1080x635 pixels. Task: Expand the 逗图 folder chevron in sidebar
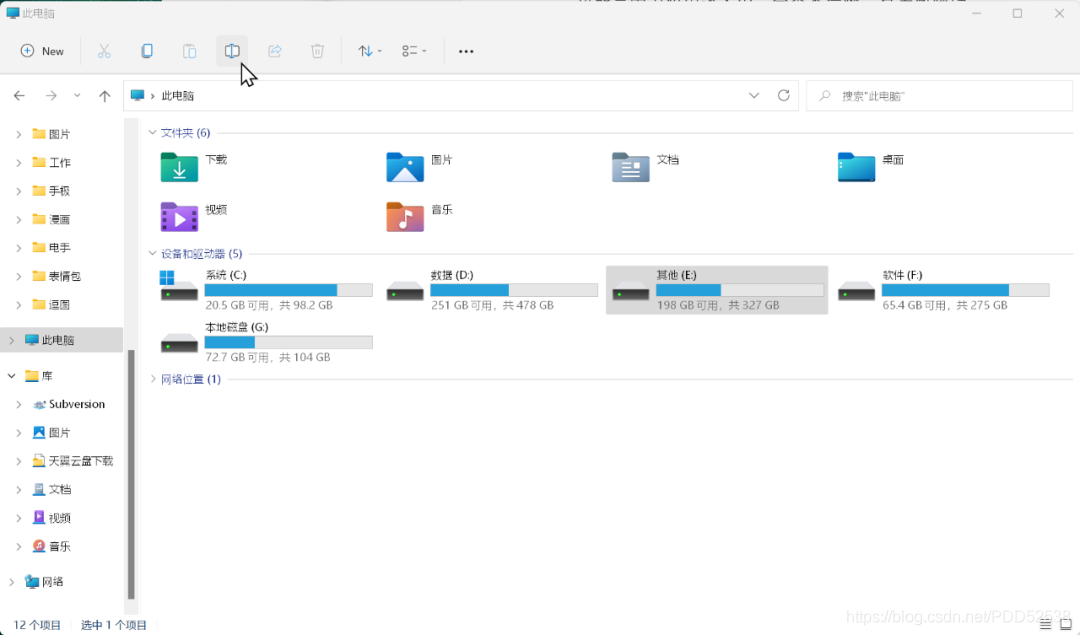click(19, 304)
